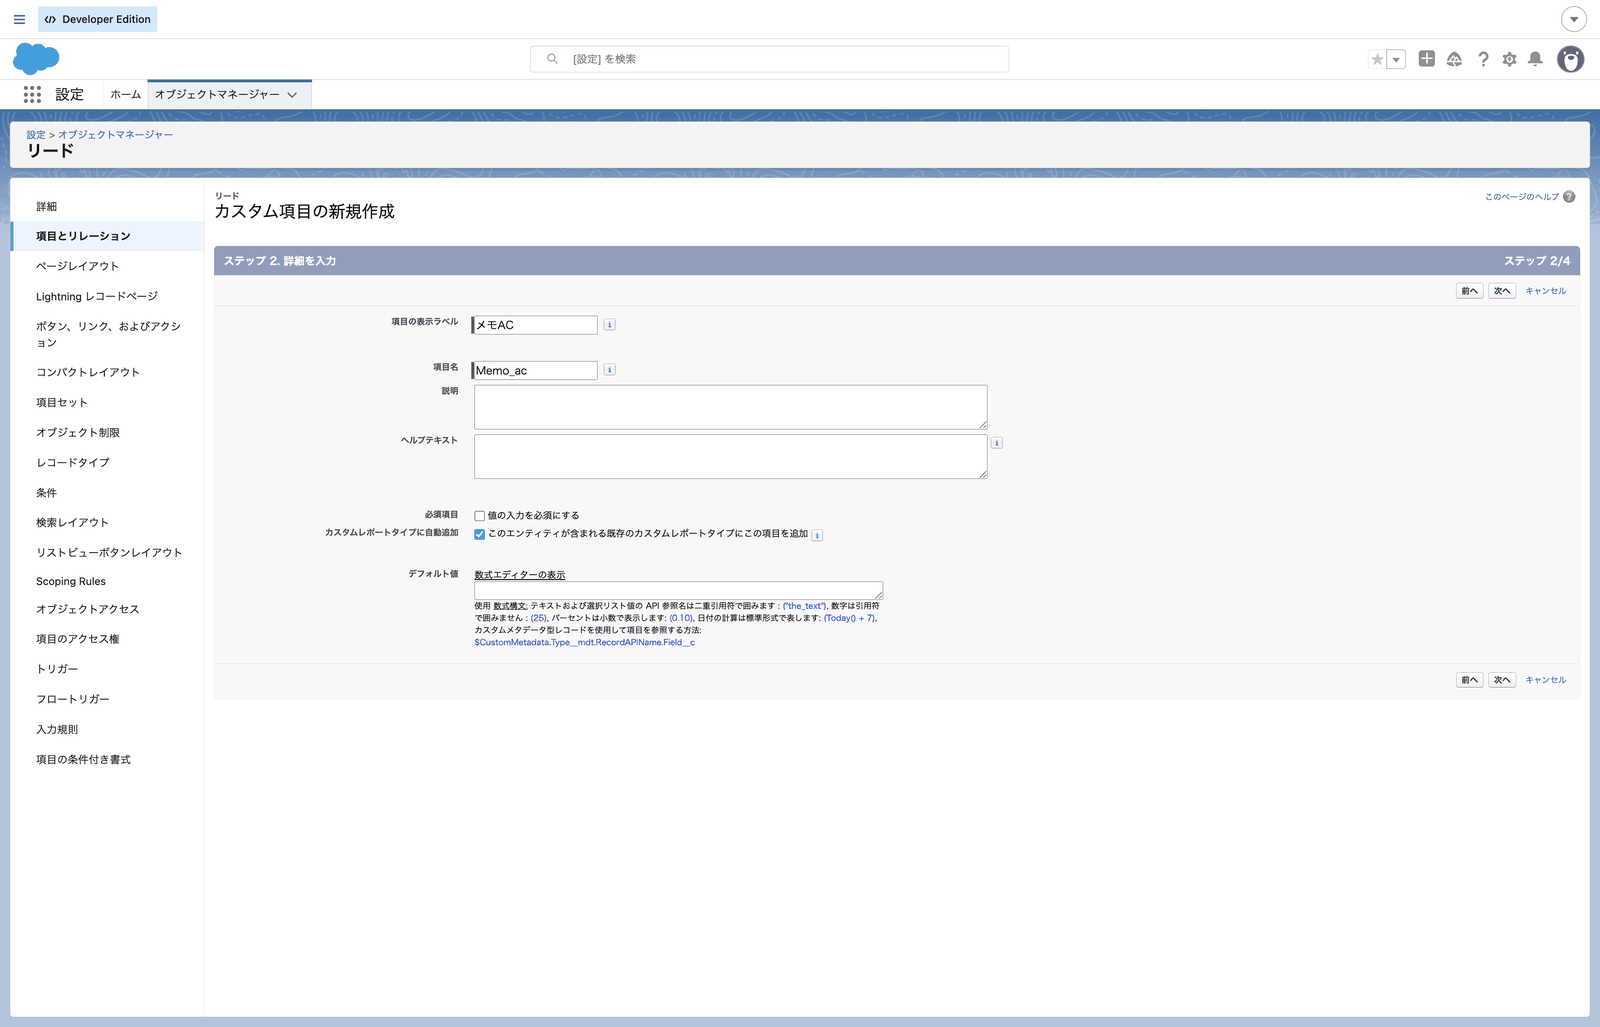Open the user avatar profile menu
Viewport: 1600px width, 1027px height.
(x=1571, y=59)
